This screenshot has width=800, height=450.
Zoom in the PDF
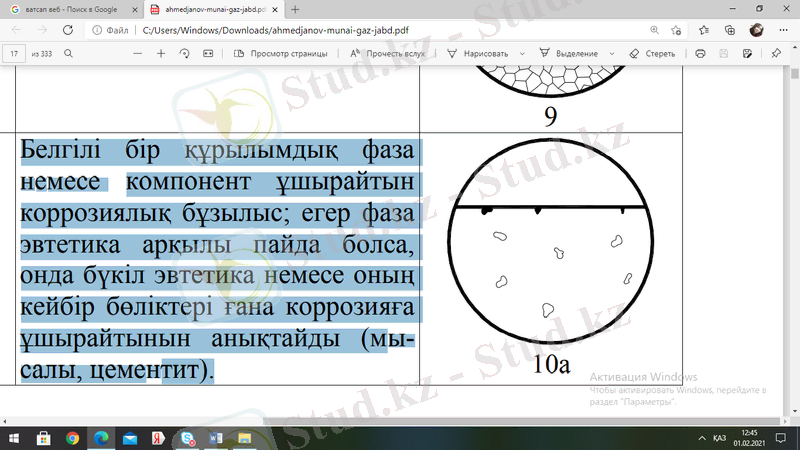point(161,54)
